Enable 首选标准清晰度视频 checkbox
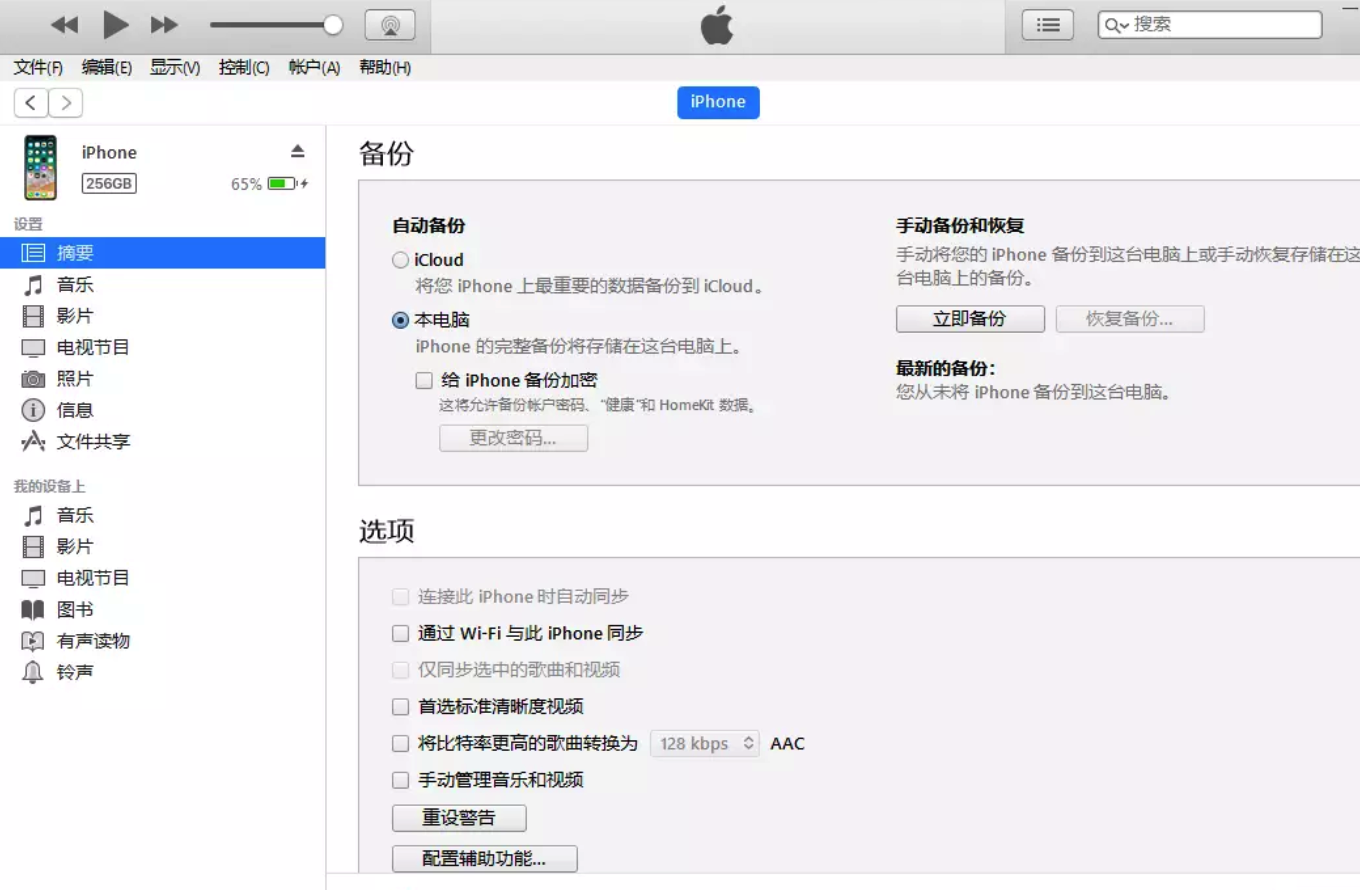 (x=401, y=707)
